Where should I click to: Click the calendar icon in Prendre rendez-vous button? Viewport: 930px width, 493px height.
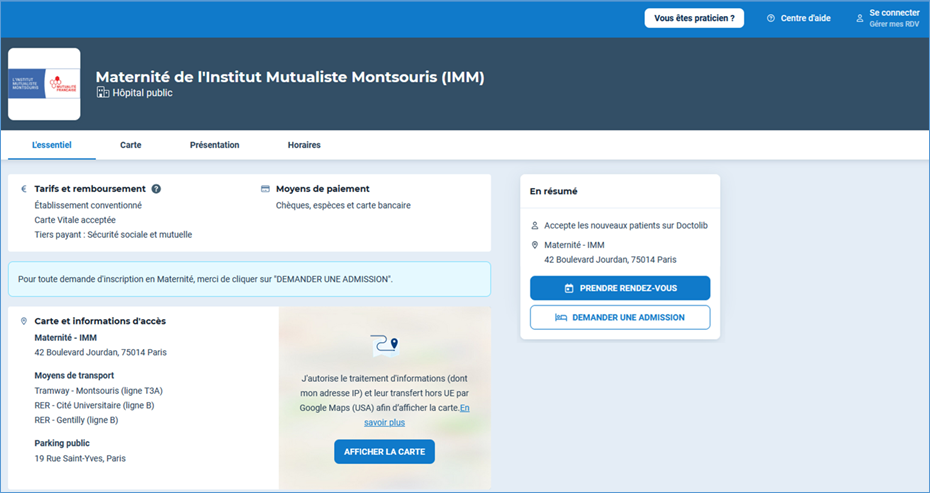click(x=569, y=288)
